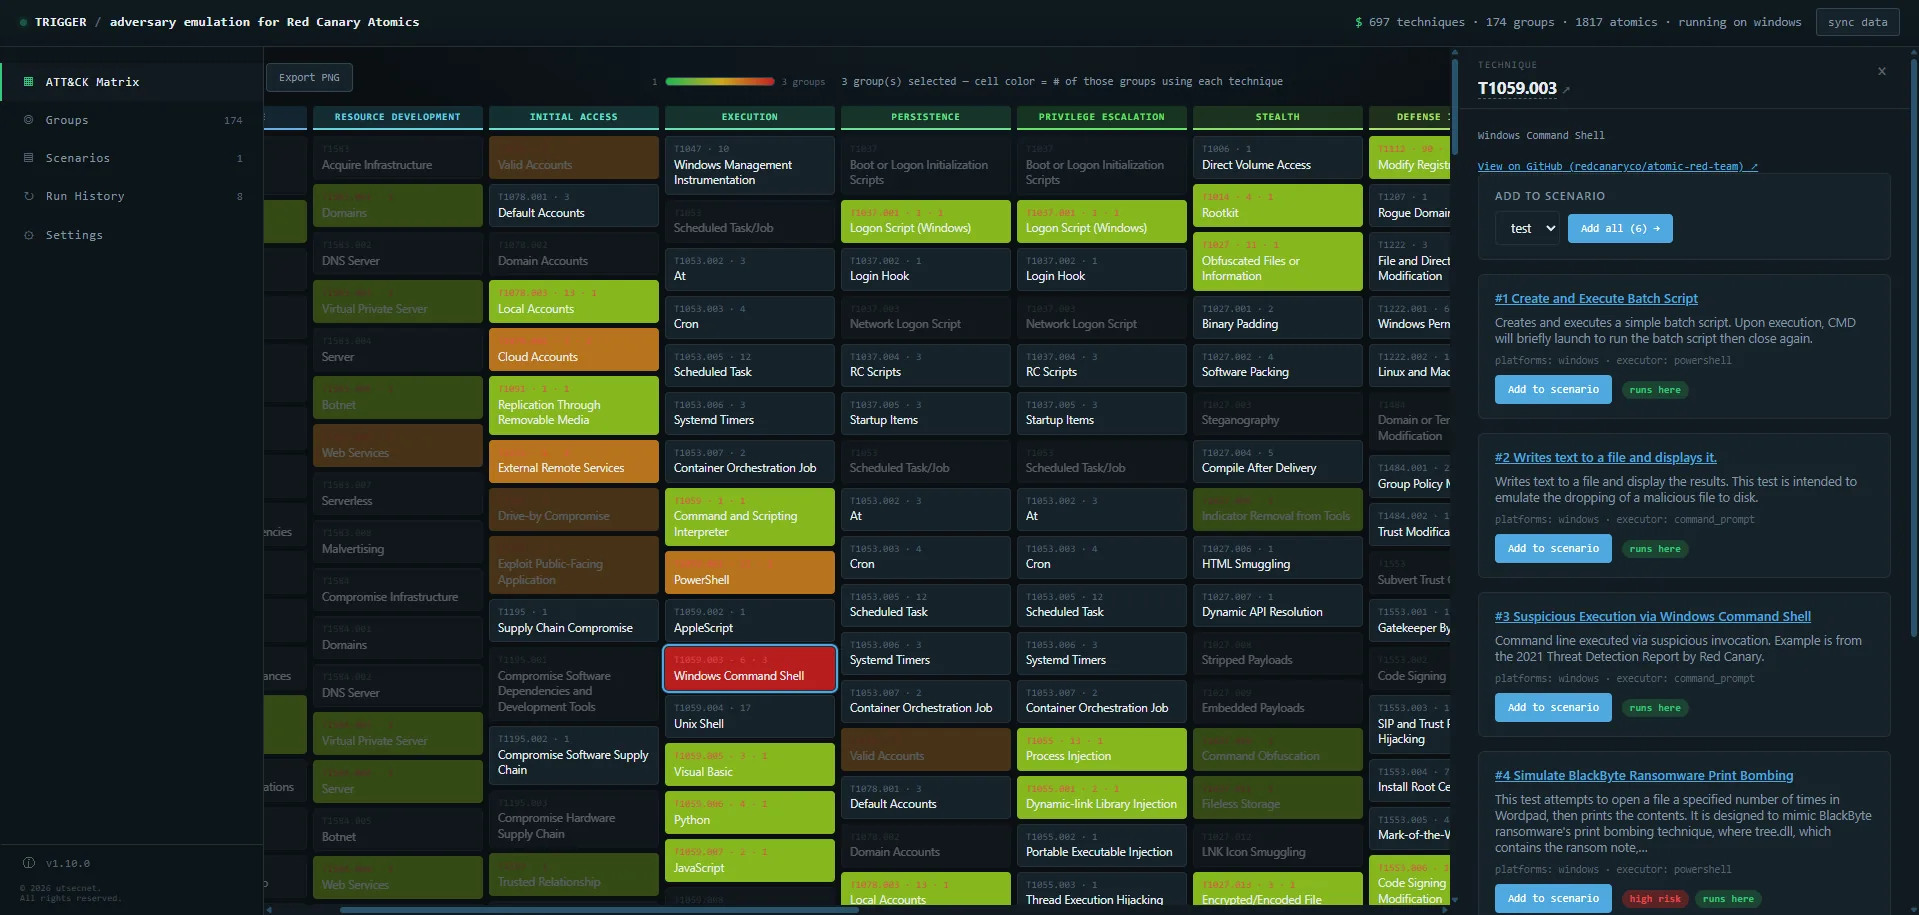Image resolution: width=1919 pixels, height=915 pixels.
Task: Click the Run History icon
Action: [28, 196]
